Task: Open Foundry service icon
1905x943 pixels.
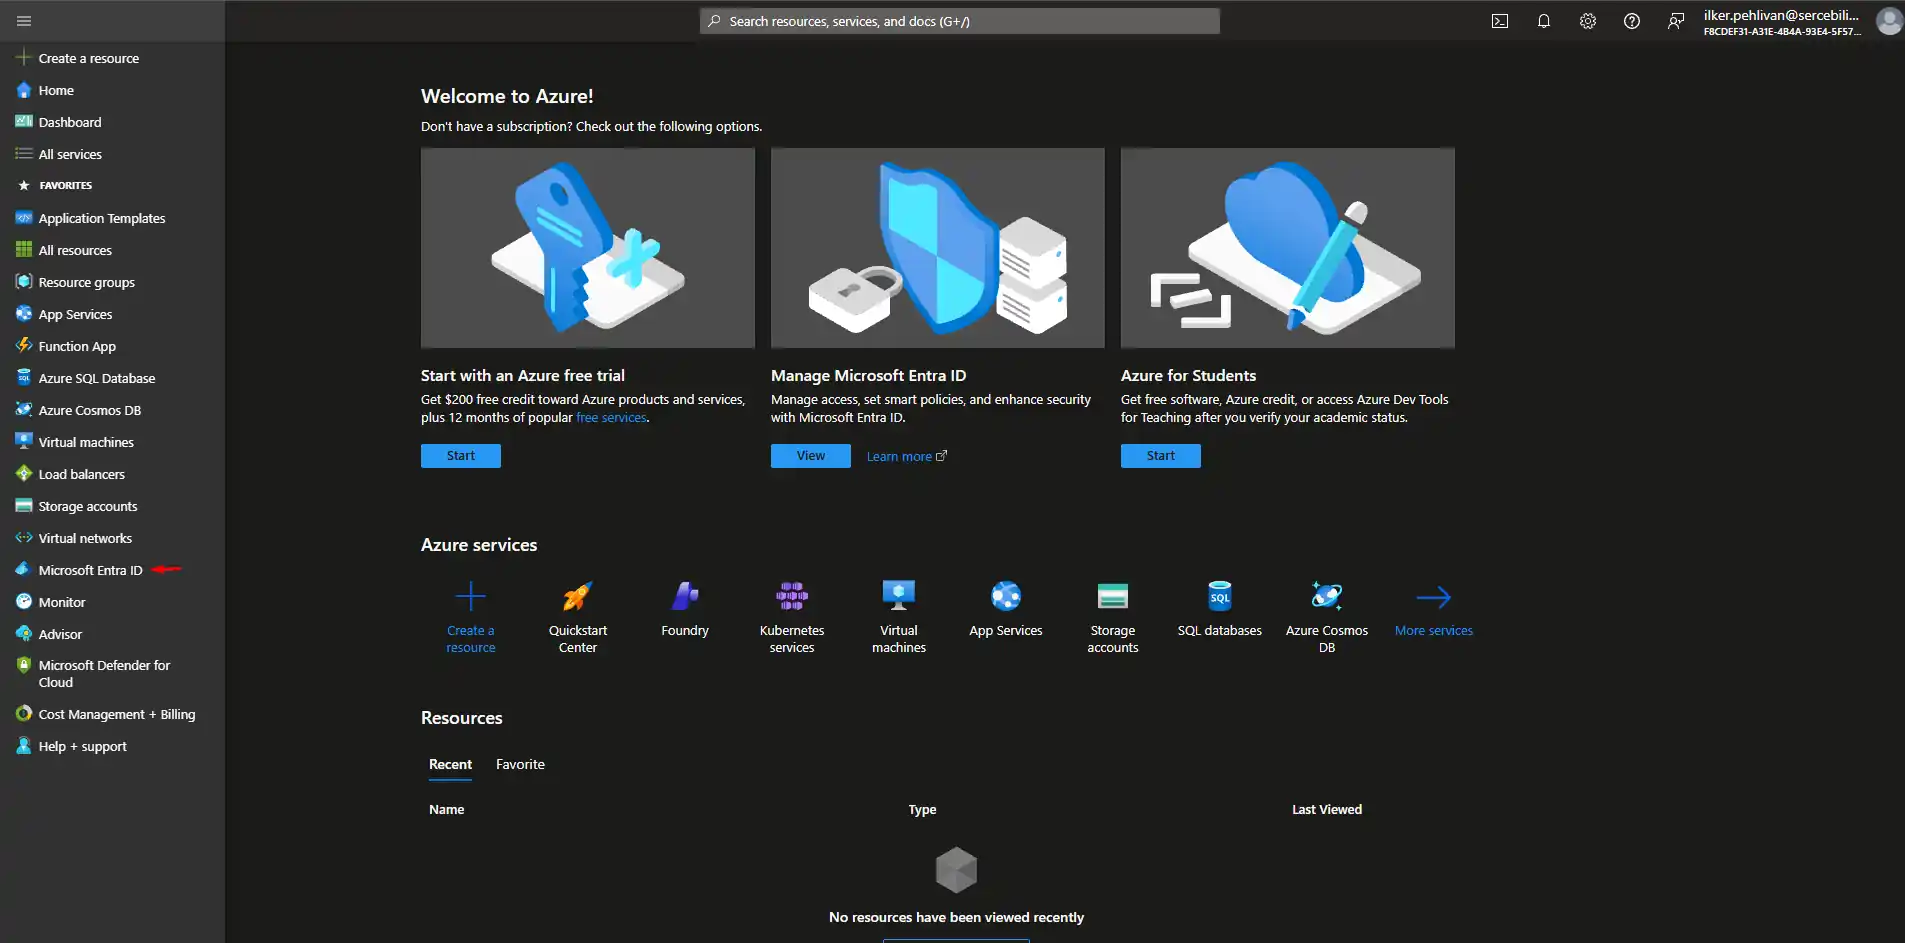Action: 685,597
